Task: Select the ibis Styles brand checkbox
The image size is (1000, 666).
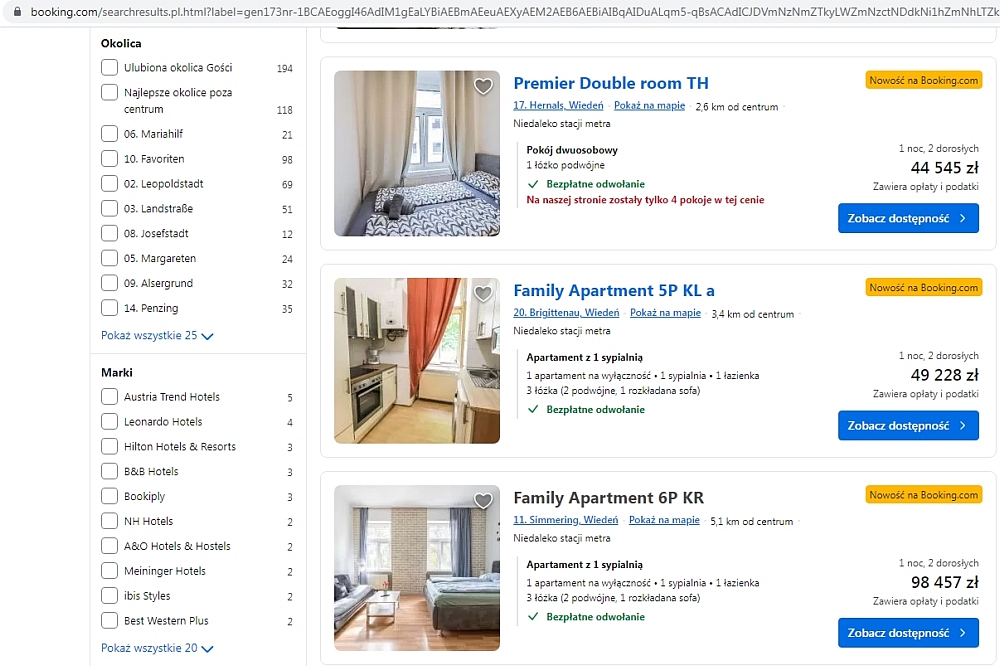Action: pyautogui.click(x=109, y=596)
